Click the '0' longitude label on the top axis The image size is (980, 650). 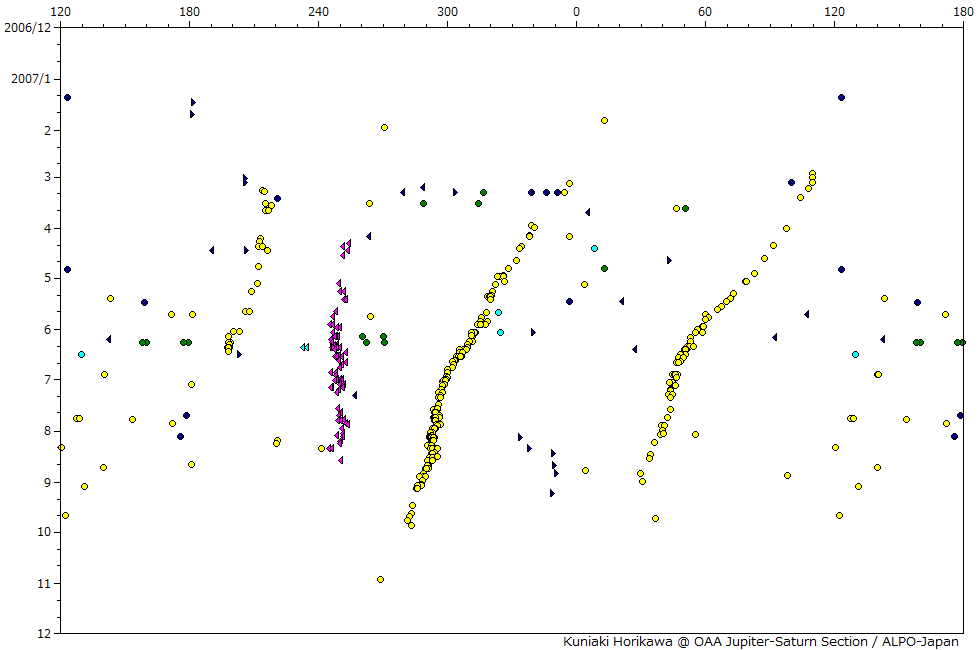(x=576, y=11)
